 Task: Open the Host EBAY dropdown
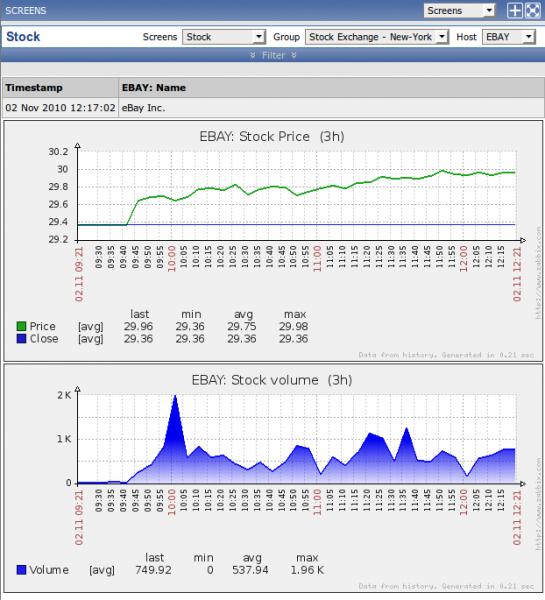pos(508,37)
